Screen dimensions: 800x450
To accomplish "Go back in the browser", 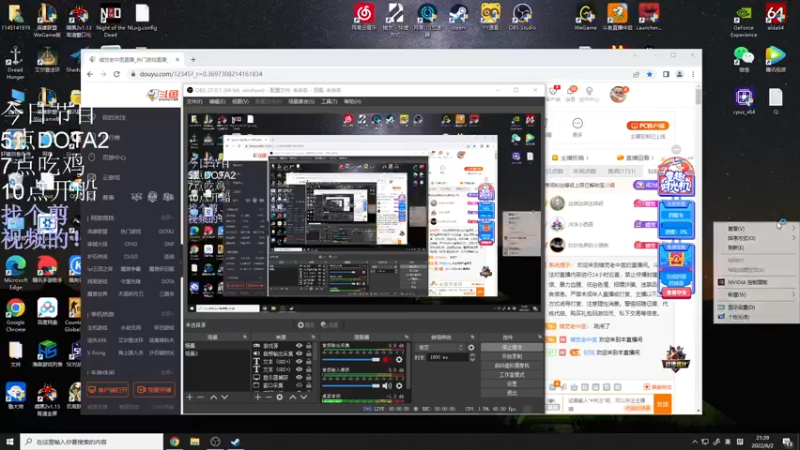I will click(90, 74).
